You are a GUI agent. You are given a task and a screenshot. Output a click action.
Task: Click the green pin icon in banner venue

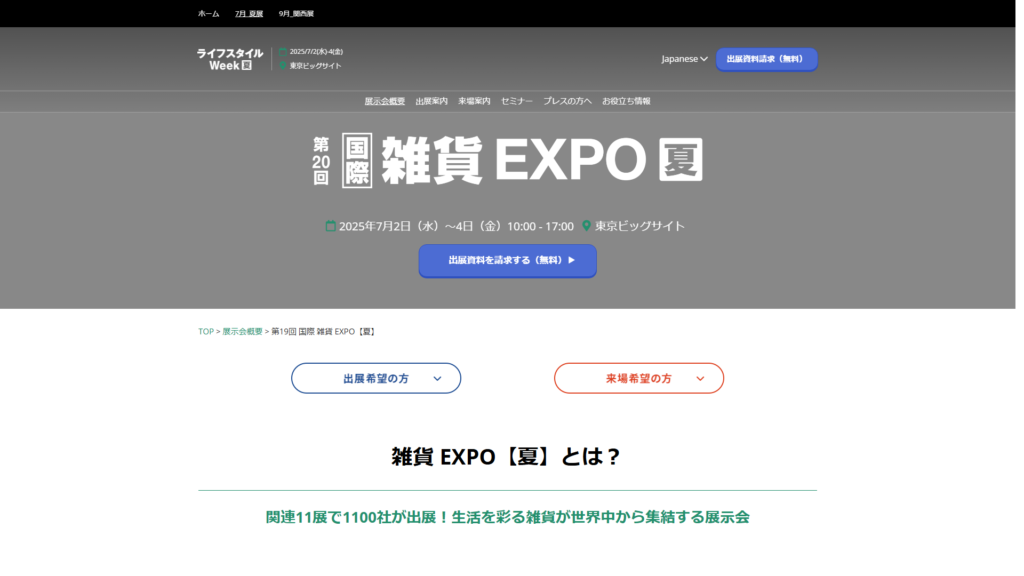pos(586,225)
